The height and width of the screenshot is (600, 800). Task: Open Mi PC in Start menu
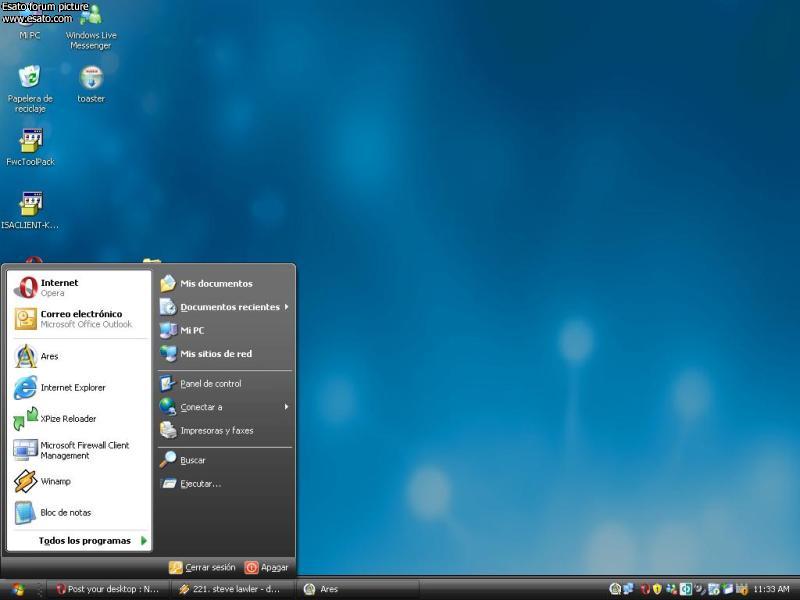pyautogui.click(x=225, y=331)
